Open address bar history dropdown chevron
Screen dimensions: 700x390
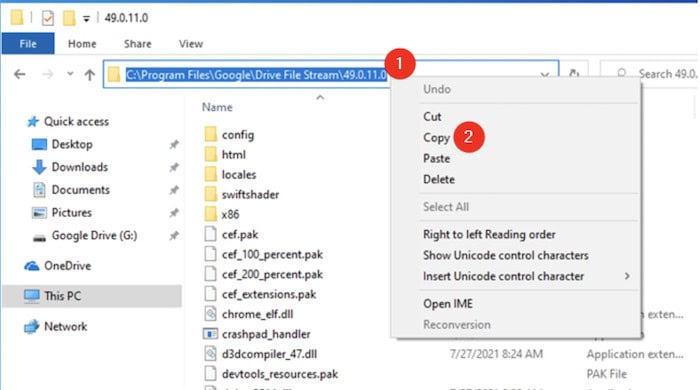coord(544,75)
